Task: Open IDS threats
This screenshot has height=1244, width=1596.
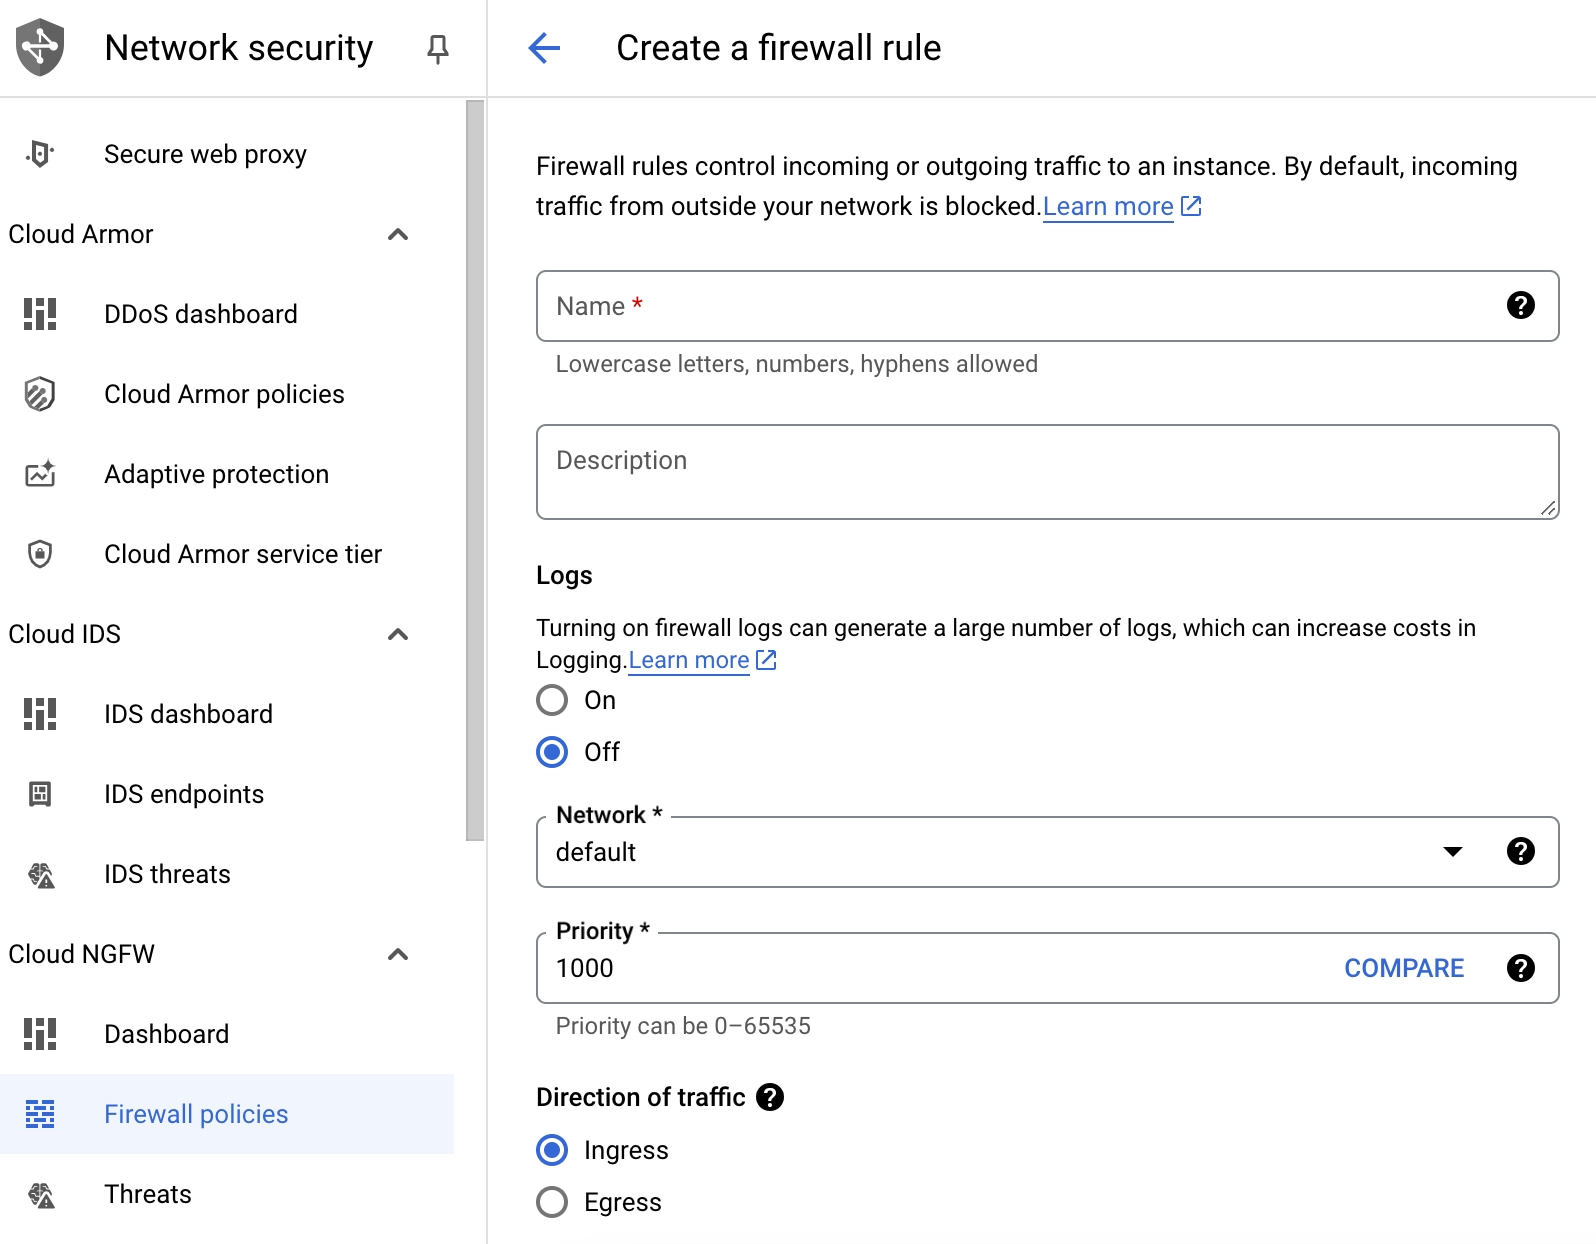Action: click(x=167, y=874)
